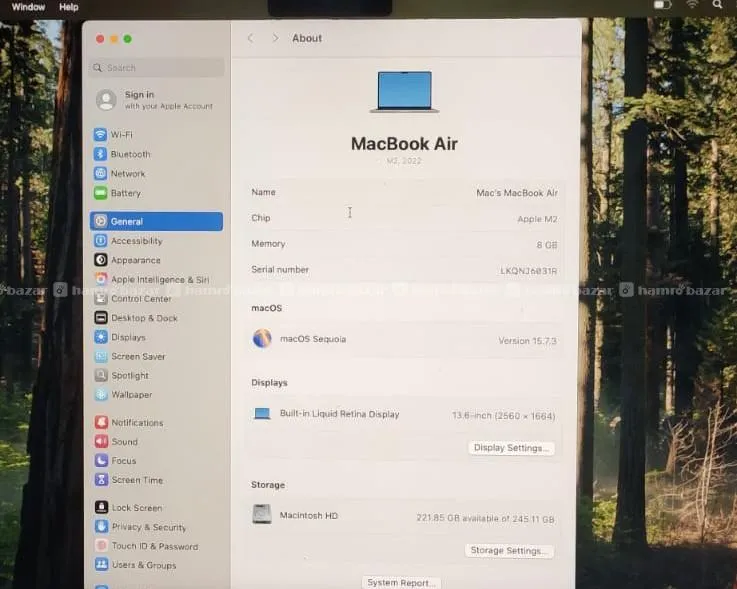This screenshot has width=737, height=589.
Task: Go forward with the right chevron
Action: point(275,38)
